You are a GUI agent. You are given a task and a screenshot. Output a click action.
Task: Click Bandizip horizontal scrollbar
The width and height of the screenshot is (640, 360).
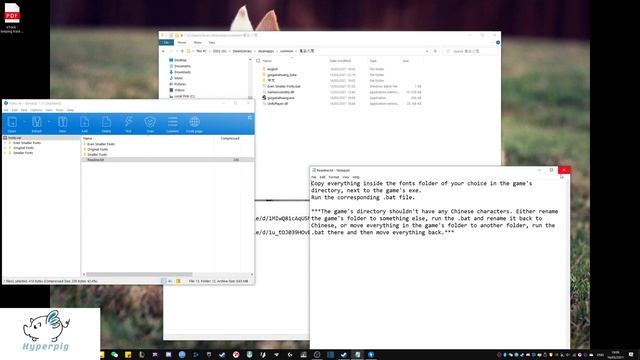pos(140,274)
